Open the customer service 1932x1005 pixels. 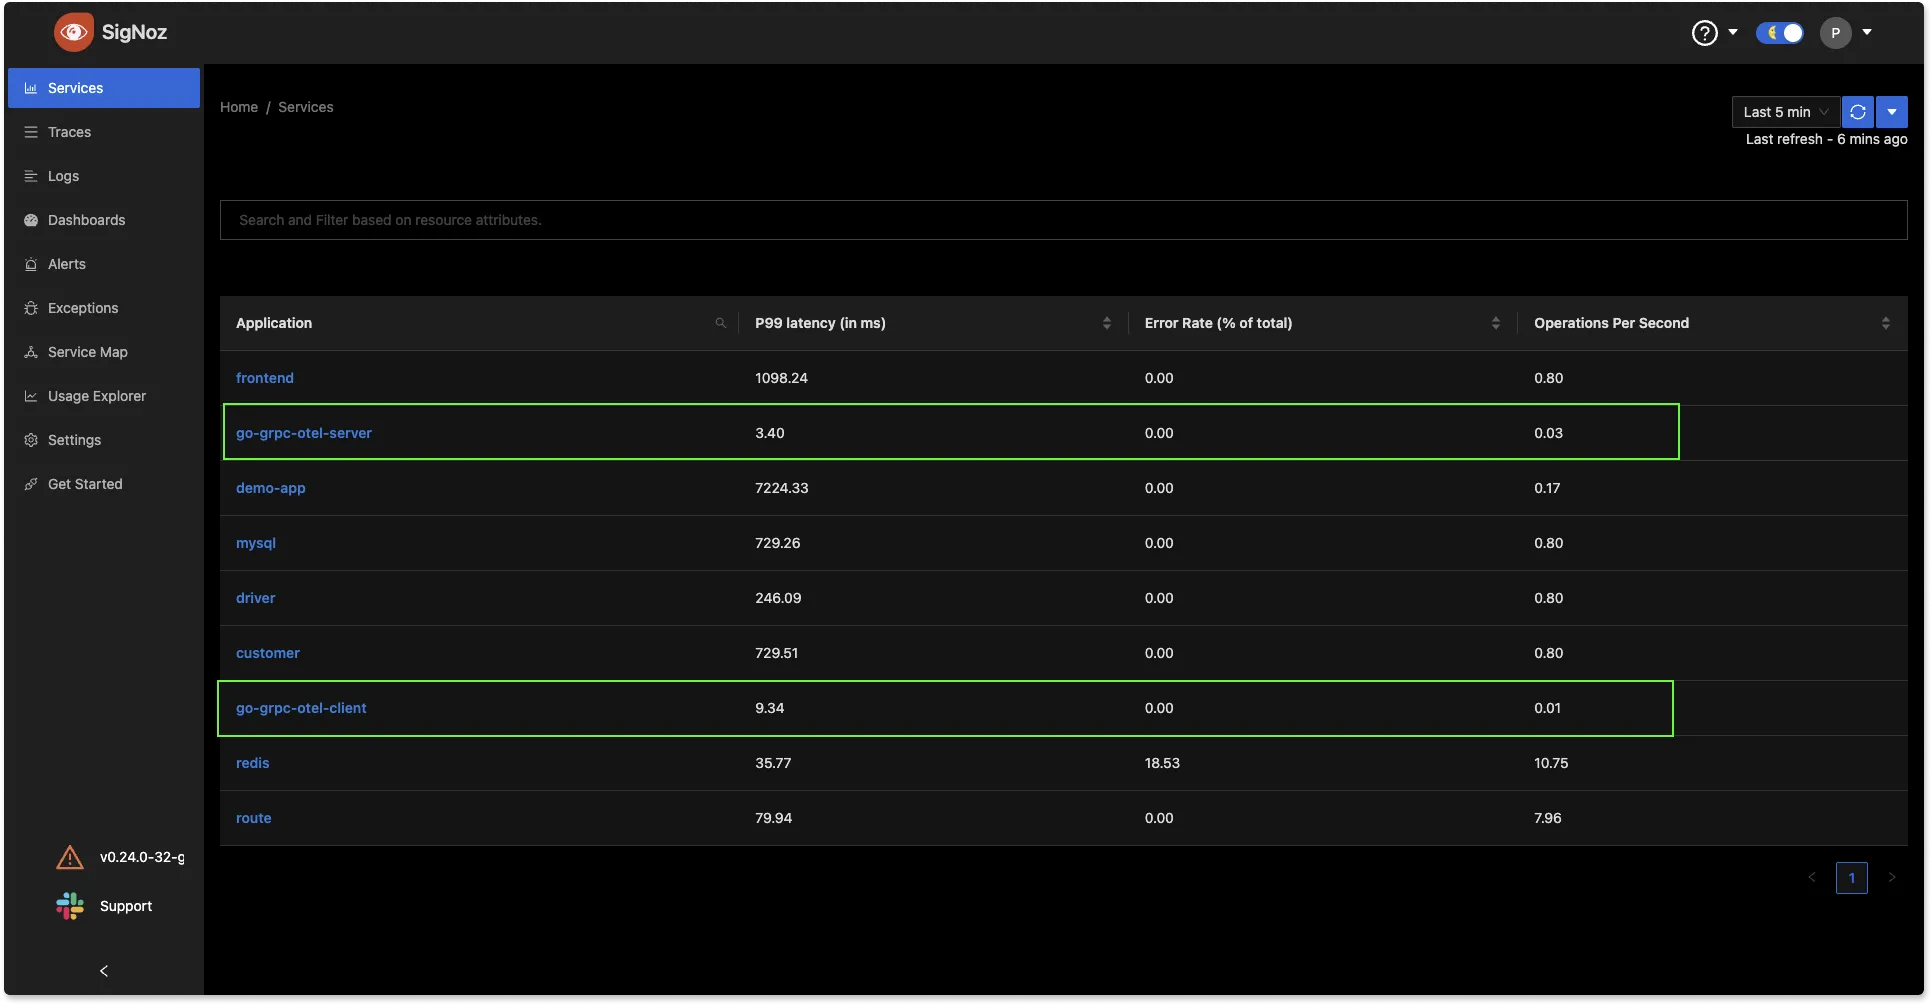pos(268,653)
